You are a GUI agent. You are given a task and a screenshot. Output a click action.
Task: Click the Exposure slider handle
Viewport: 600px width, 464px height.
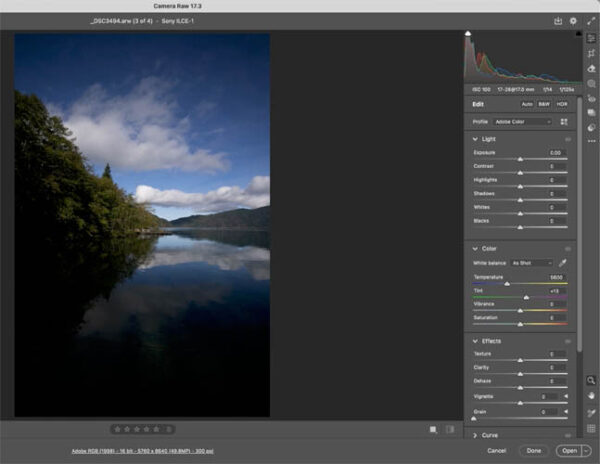520,159
